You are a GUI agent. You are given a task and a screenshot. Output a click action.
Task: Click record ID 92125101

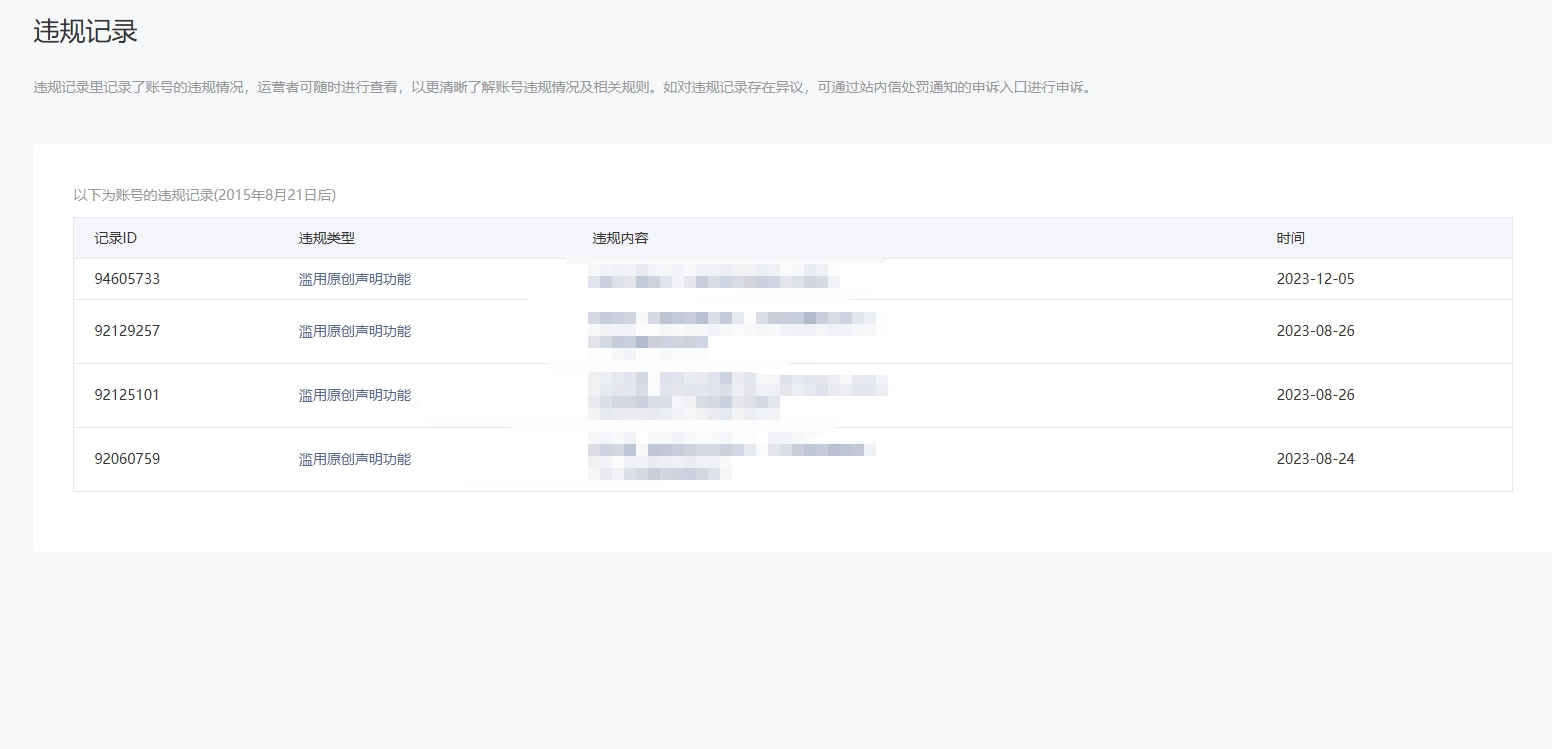pyautogui.click(x=127, y=395)
